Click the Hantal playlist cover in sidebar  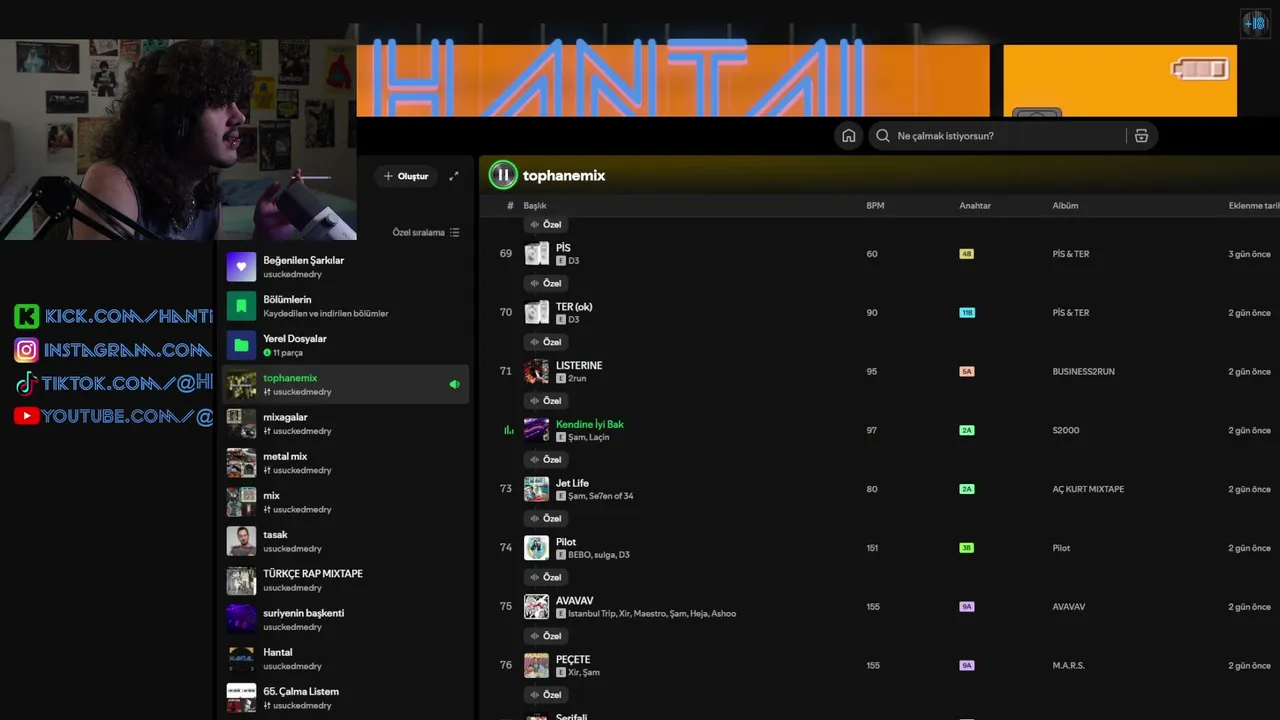(241, 659)
